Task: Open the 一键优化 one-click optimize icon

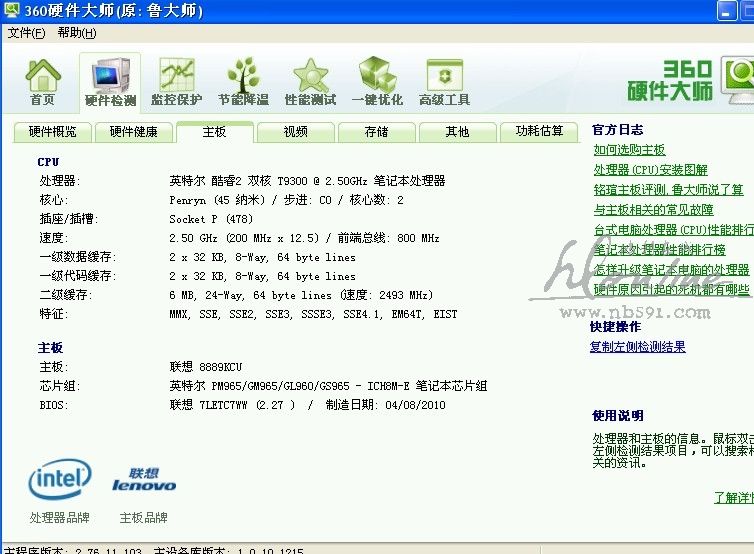Action: [x=377, y=82]
